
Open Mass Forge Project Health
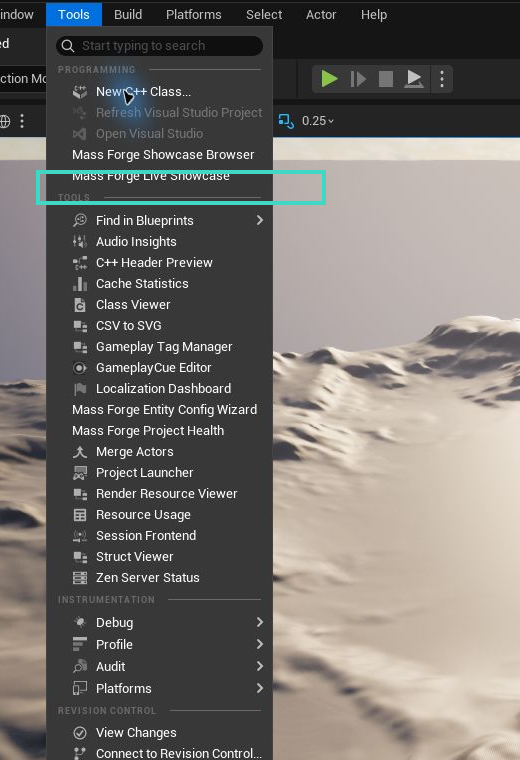pyautogui.click(x=159, y=430)
